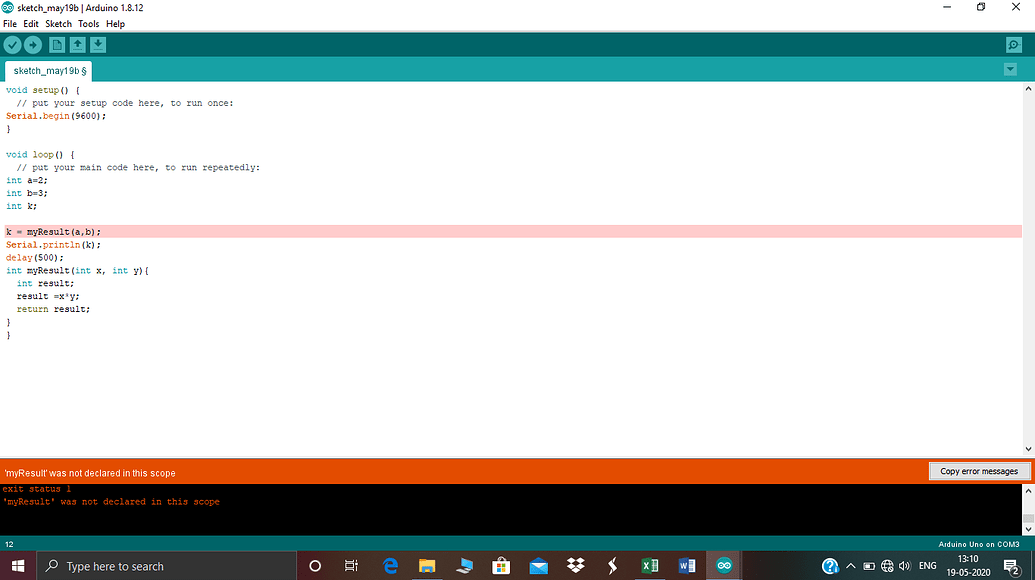Click the line number 12 in status bar
Viewport: 1035px width, 580px height.
pos(9,544)
